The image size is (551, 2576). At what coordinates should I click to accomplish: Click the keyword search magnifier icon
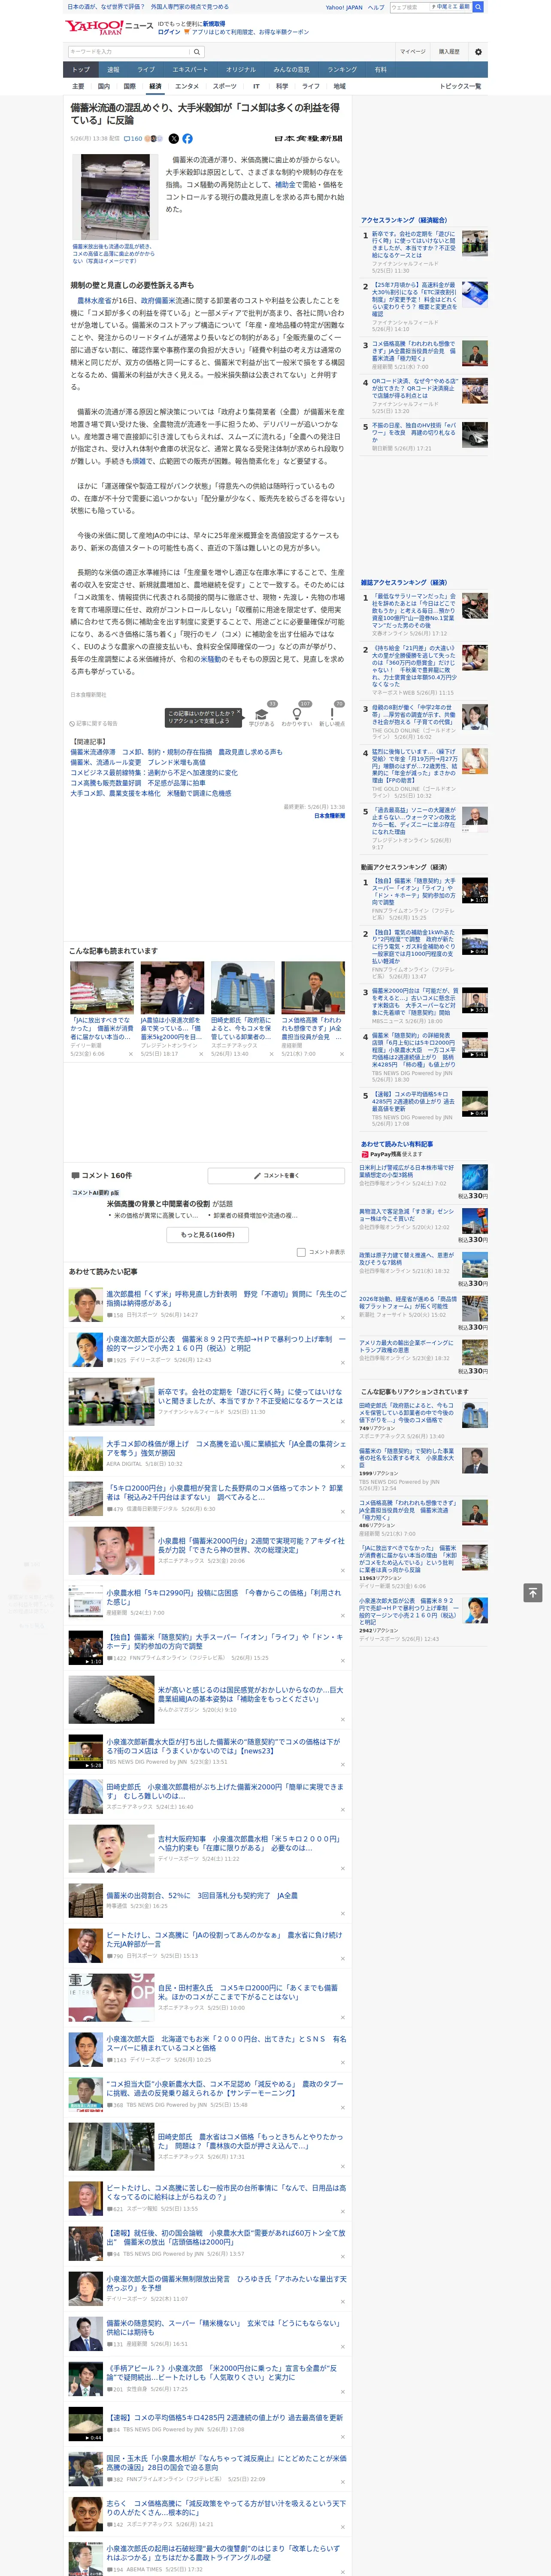click(x=197, y=52)
